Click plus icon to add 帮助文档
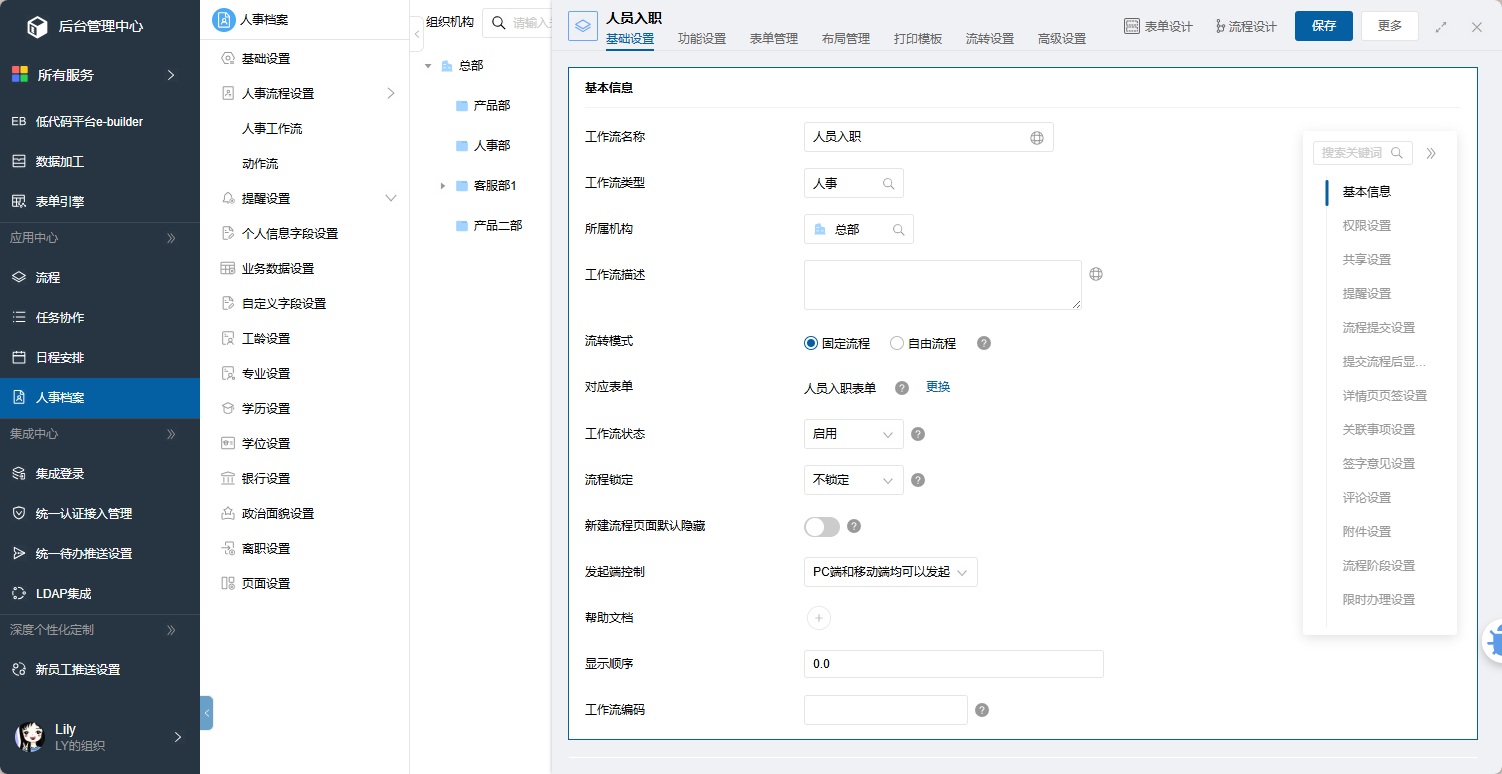This screenshot has height=774, width=1502. 818,618
